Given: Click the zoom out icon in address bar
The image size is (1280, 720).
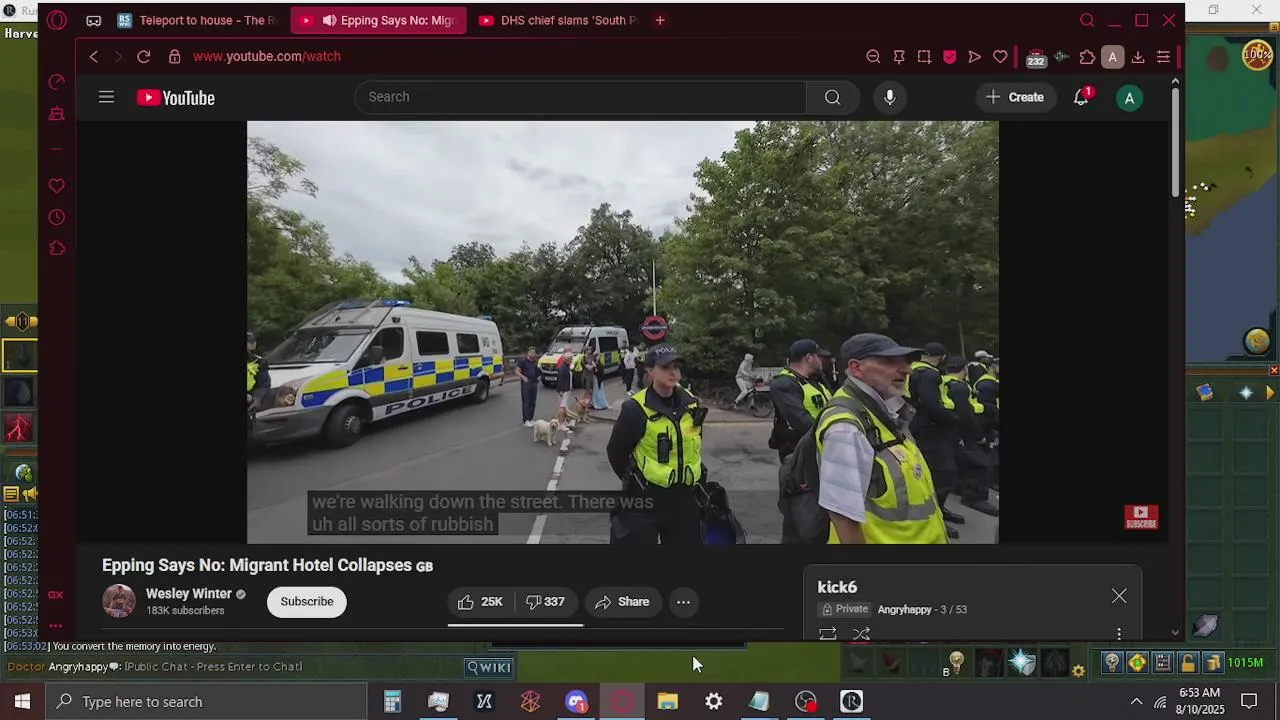Looking at the screenshot, I should click(873, 57).
